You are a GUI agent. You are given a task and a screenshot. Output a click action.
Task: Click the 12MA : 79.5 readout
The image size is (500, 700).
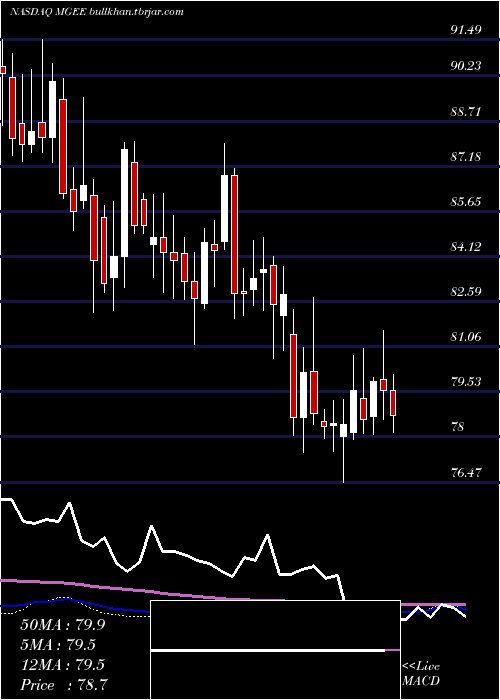(62, 665)
